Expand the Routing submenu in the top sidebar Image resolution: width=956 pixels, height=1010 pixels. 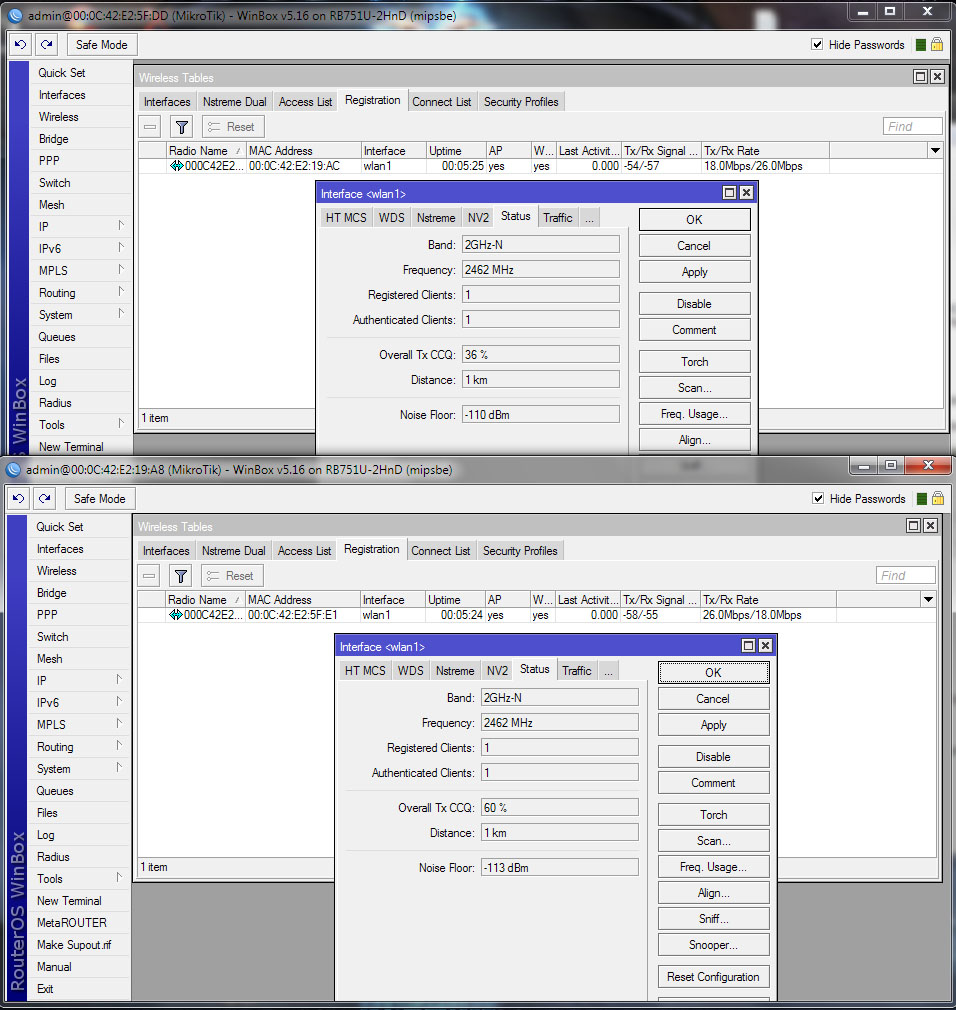click(121, 292)
